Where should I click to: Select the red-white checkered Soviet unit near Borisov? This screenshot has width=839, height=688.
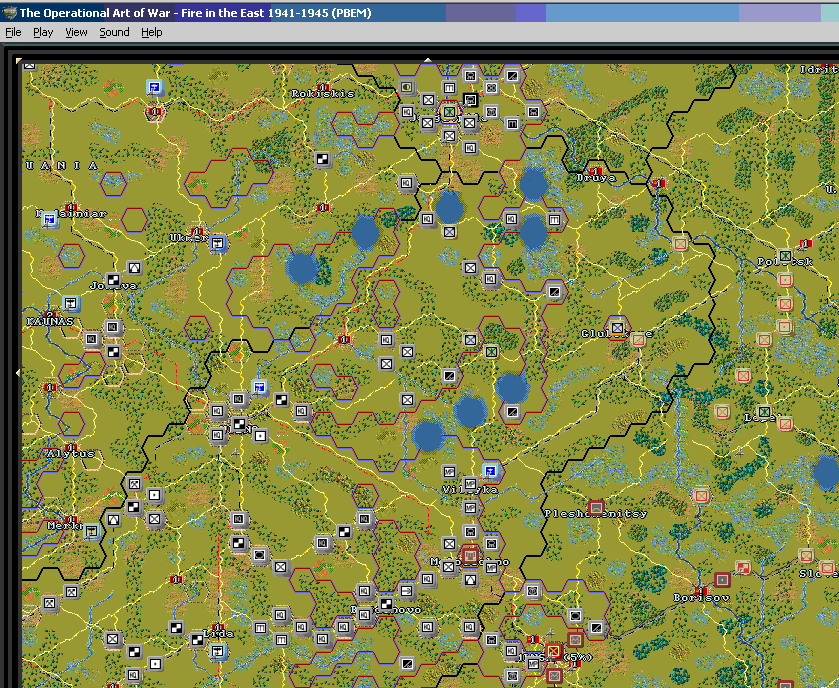tap(742, 568)
